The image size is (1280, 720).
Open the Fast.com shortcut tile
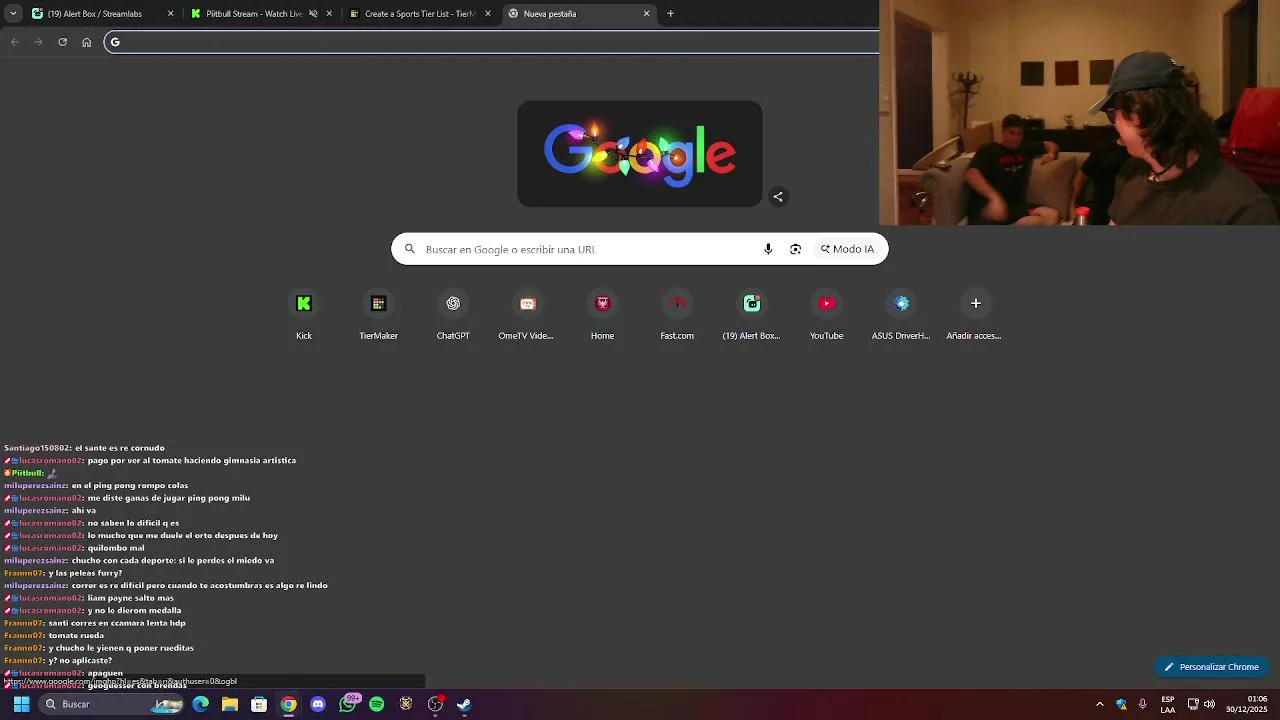point(677,315)
